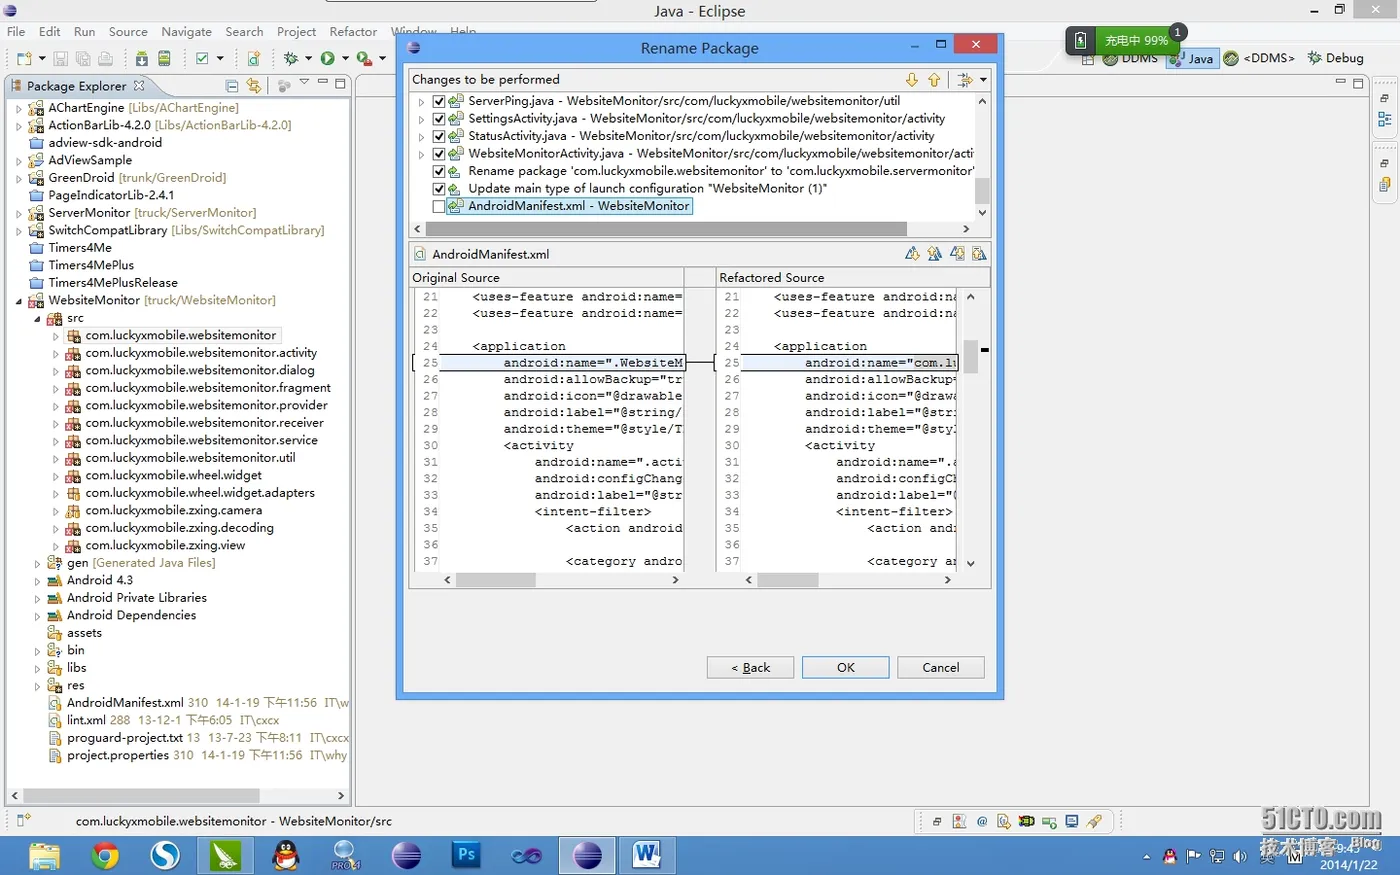This screenshot has width=1400, height=875.
Task: Open the Task List fast view icon
Action: point(1385,184)
